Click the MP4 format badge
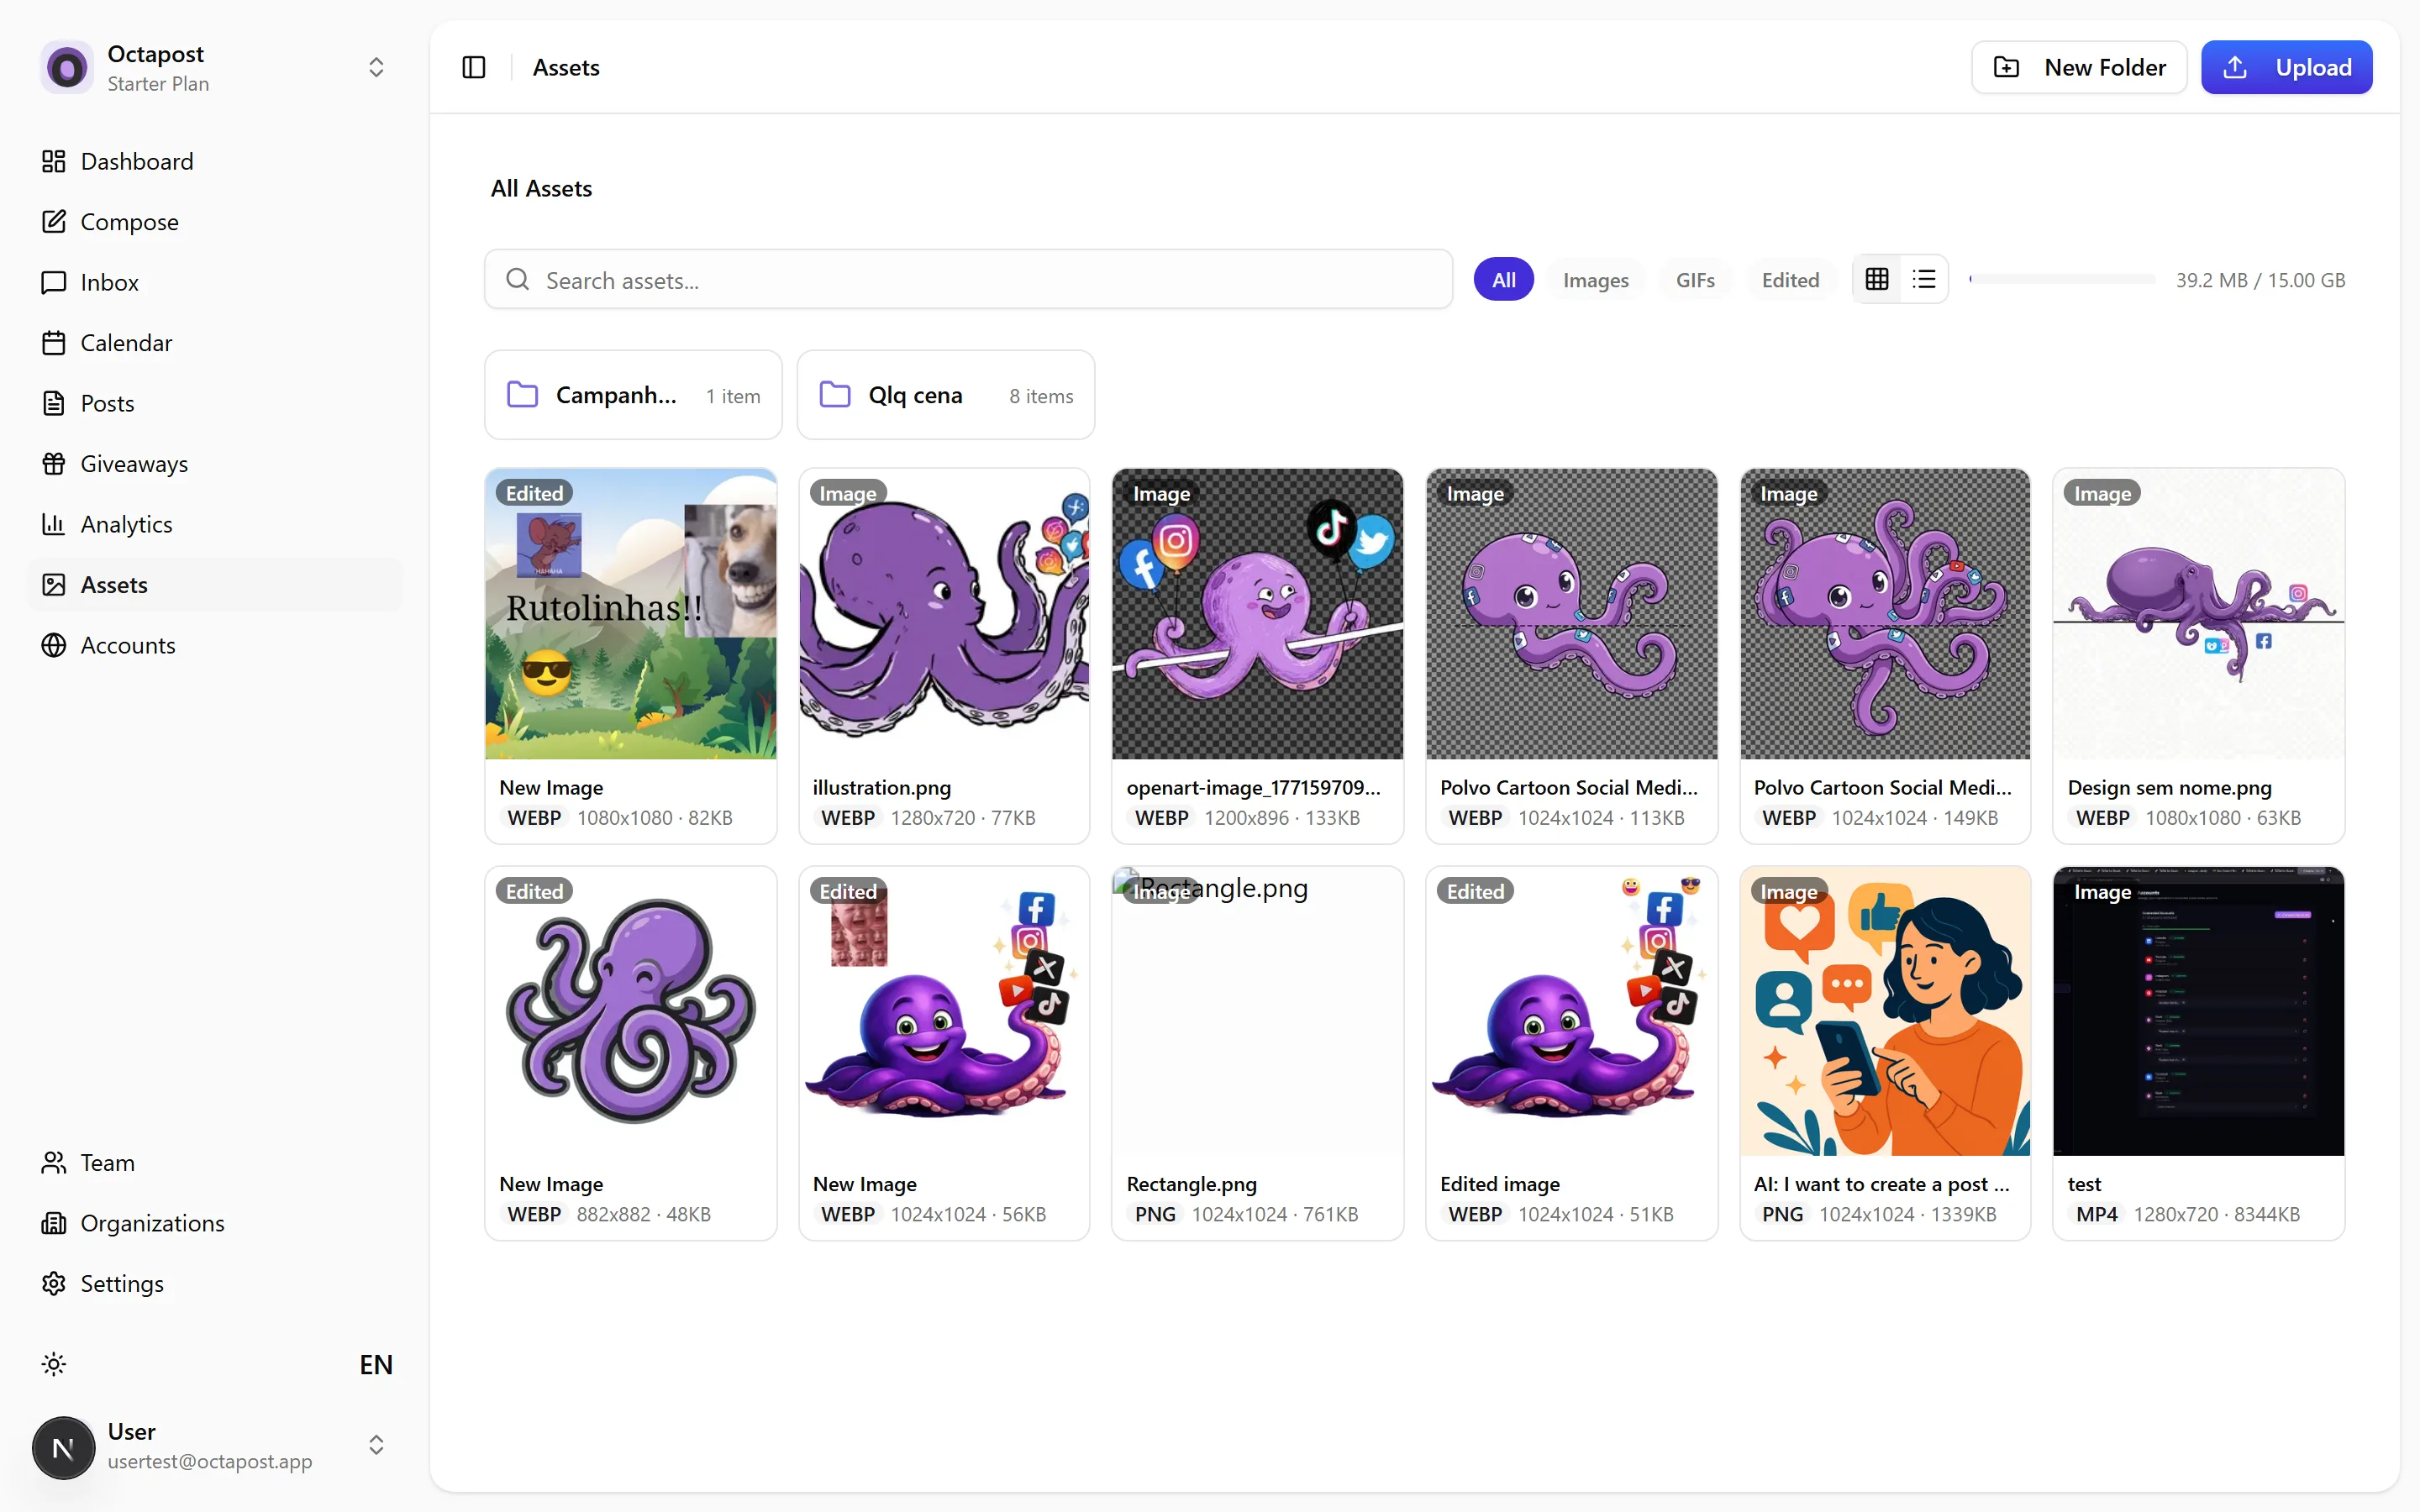 [x=2096, y=1214]
